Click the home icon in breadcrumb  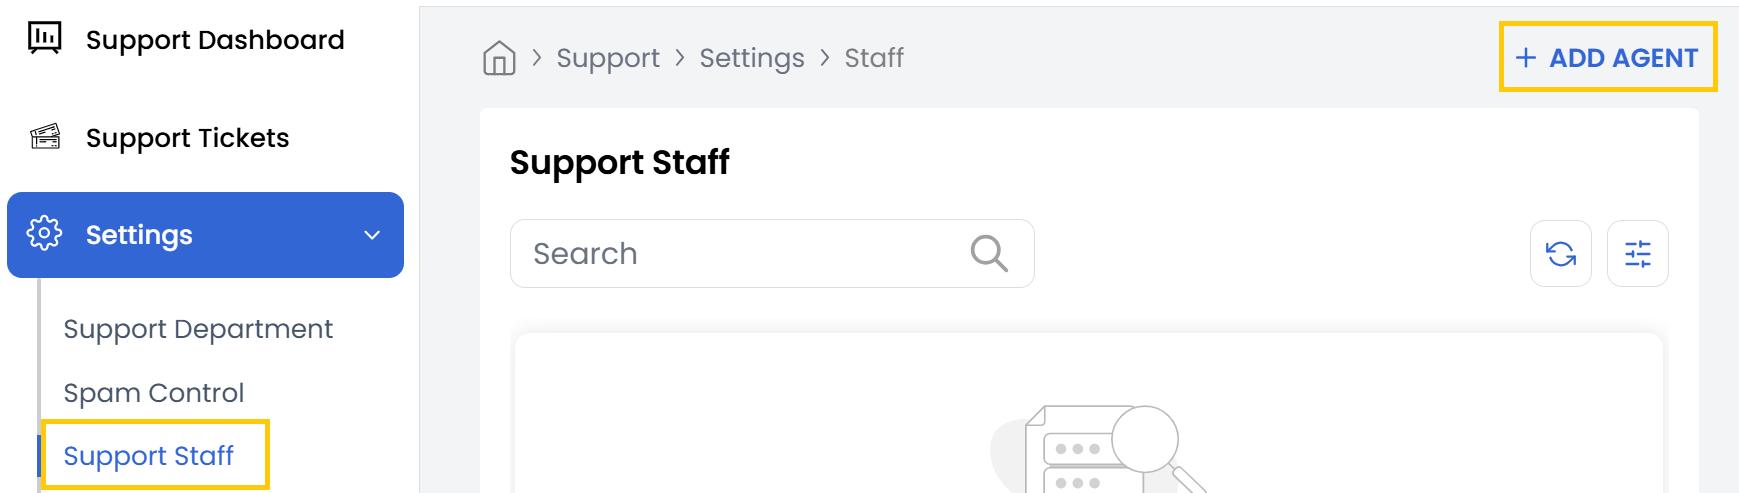click(x=499, y=58)
